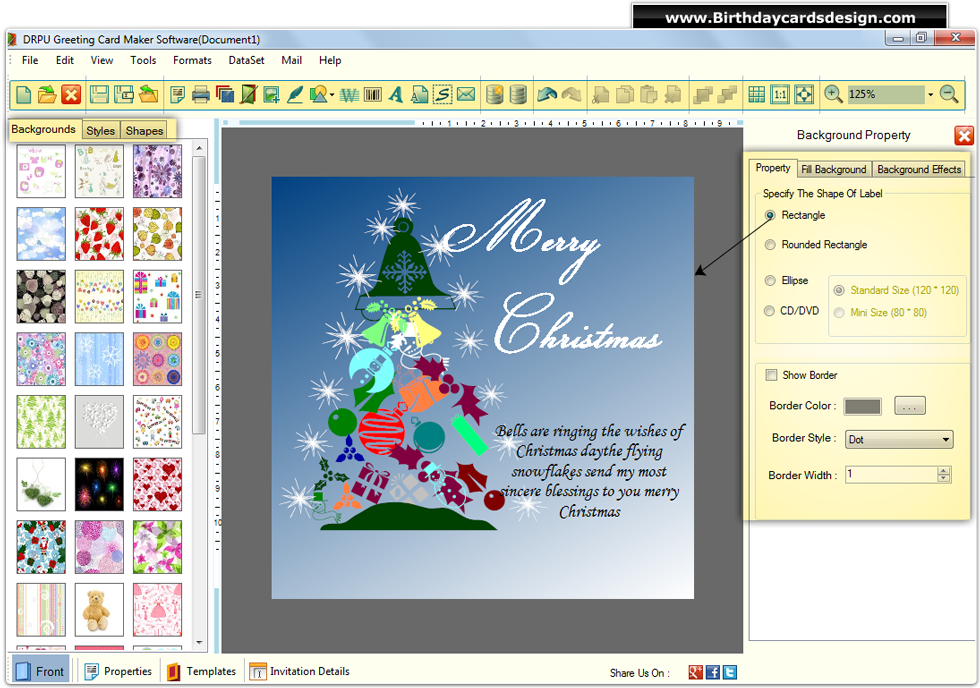This screenshot has height=688, width=980.
Task: Open the DataSet menu
Action: pyautogui.click(x=246, y=61)
